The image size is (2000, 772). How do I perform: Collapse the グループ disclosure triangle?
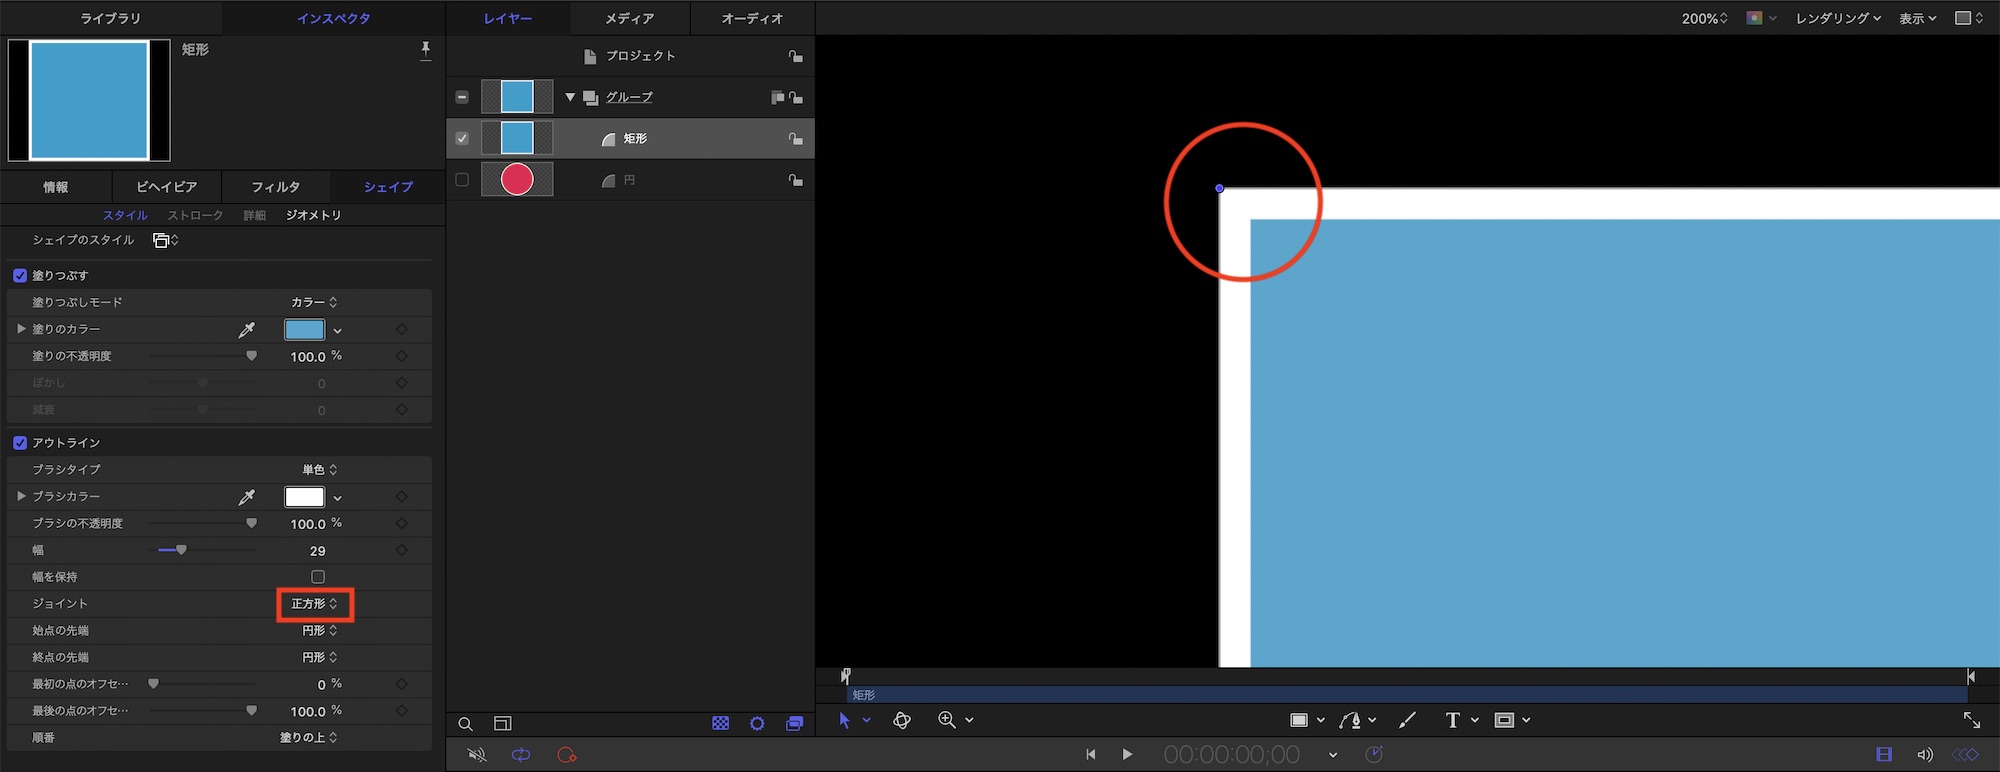(x=570, y=97)
